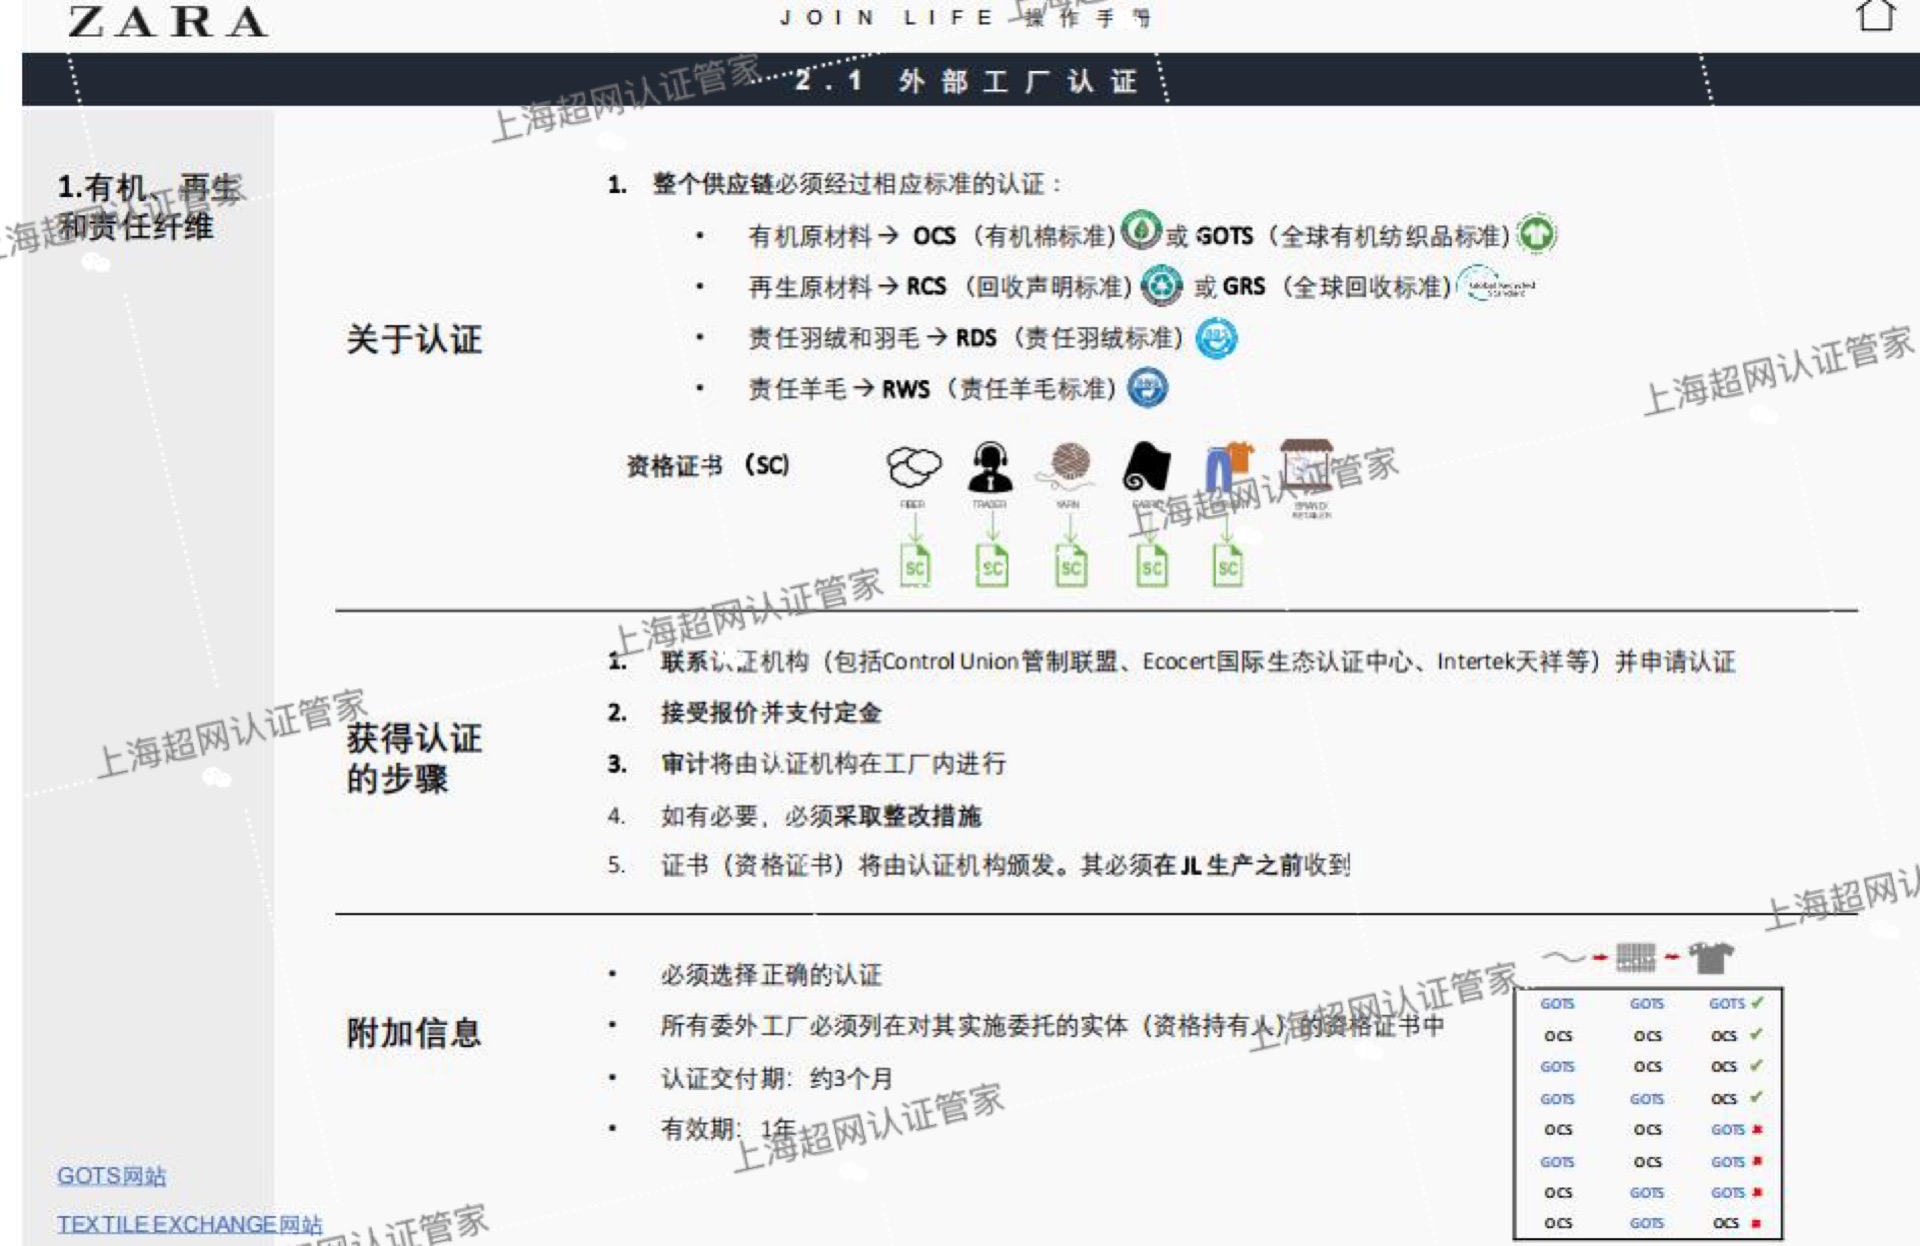The image size is (1920, 1246).
Task: Click the 责任羽绒和羽毛 → RDS bullet text
Action: point(965,338)
